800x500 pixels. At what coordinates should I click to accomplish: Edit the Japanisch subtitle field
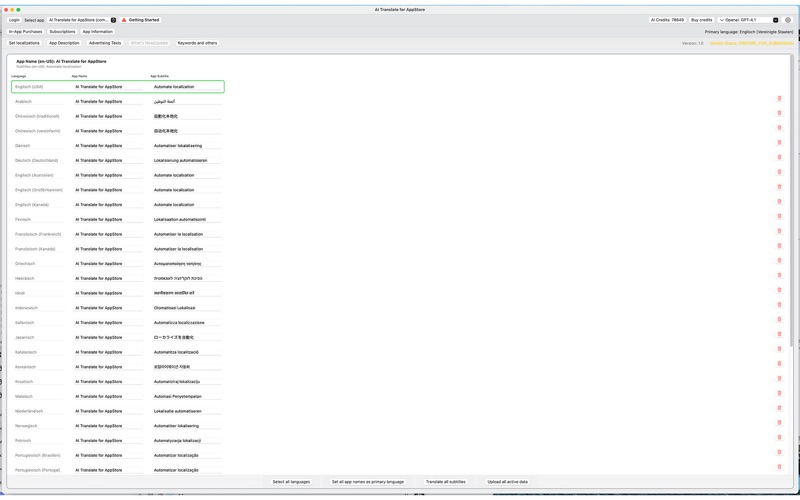pos(187,337)
